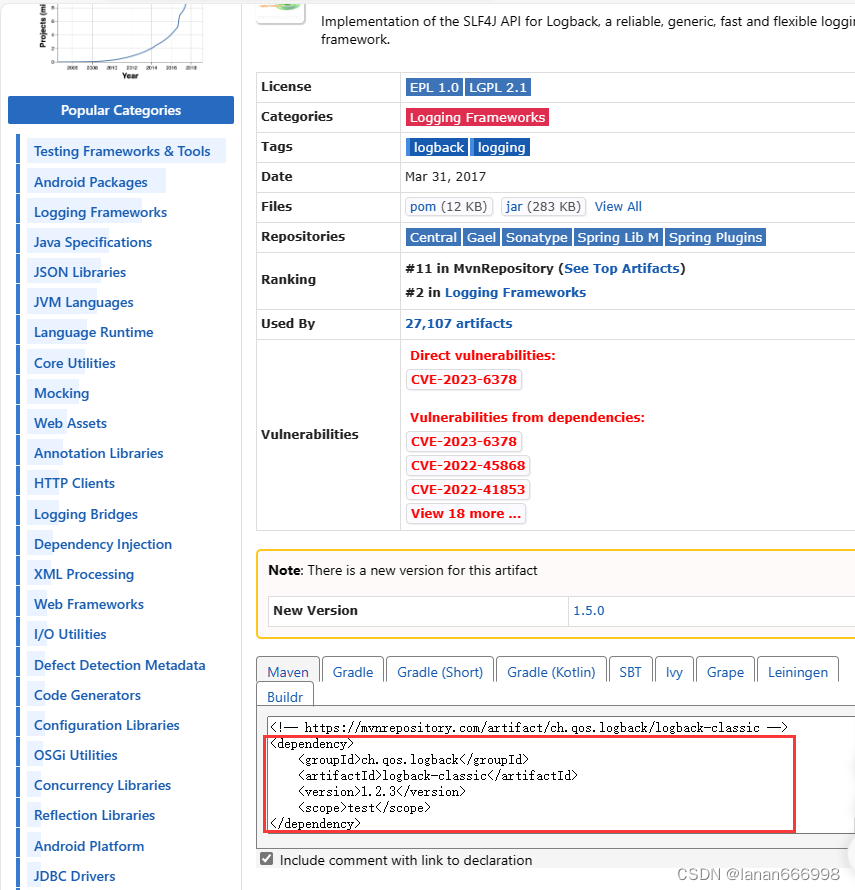Open Web Assets category
855x890 pixels.
tap(70, 423)
